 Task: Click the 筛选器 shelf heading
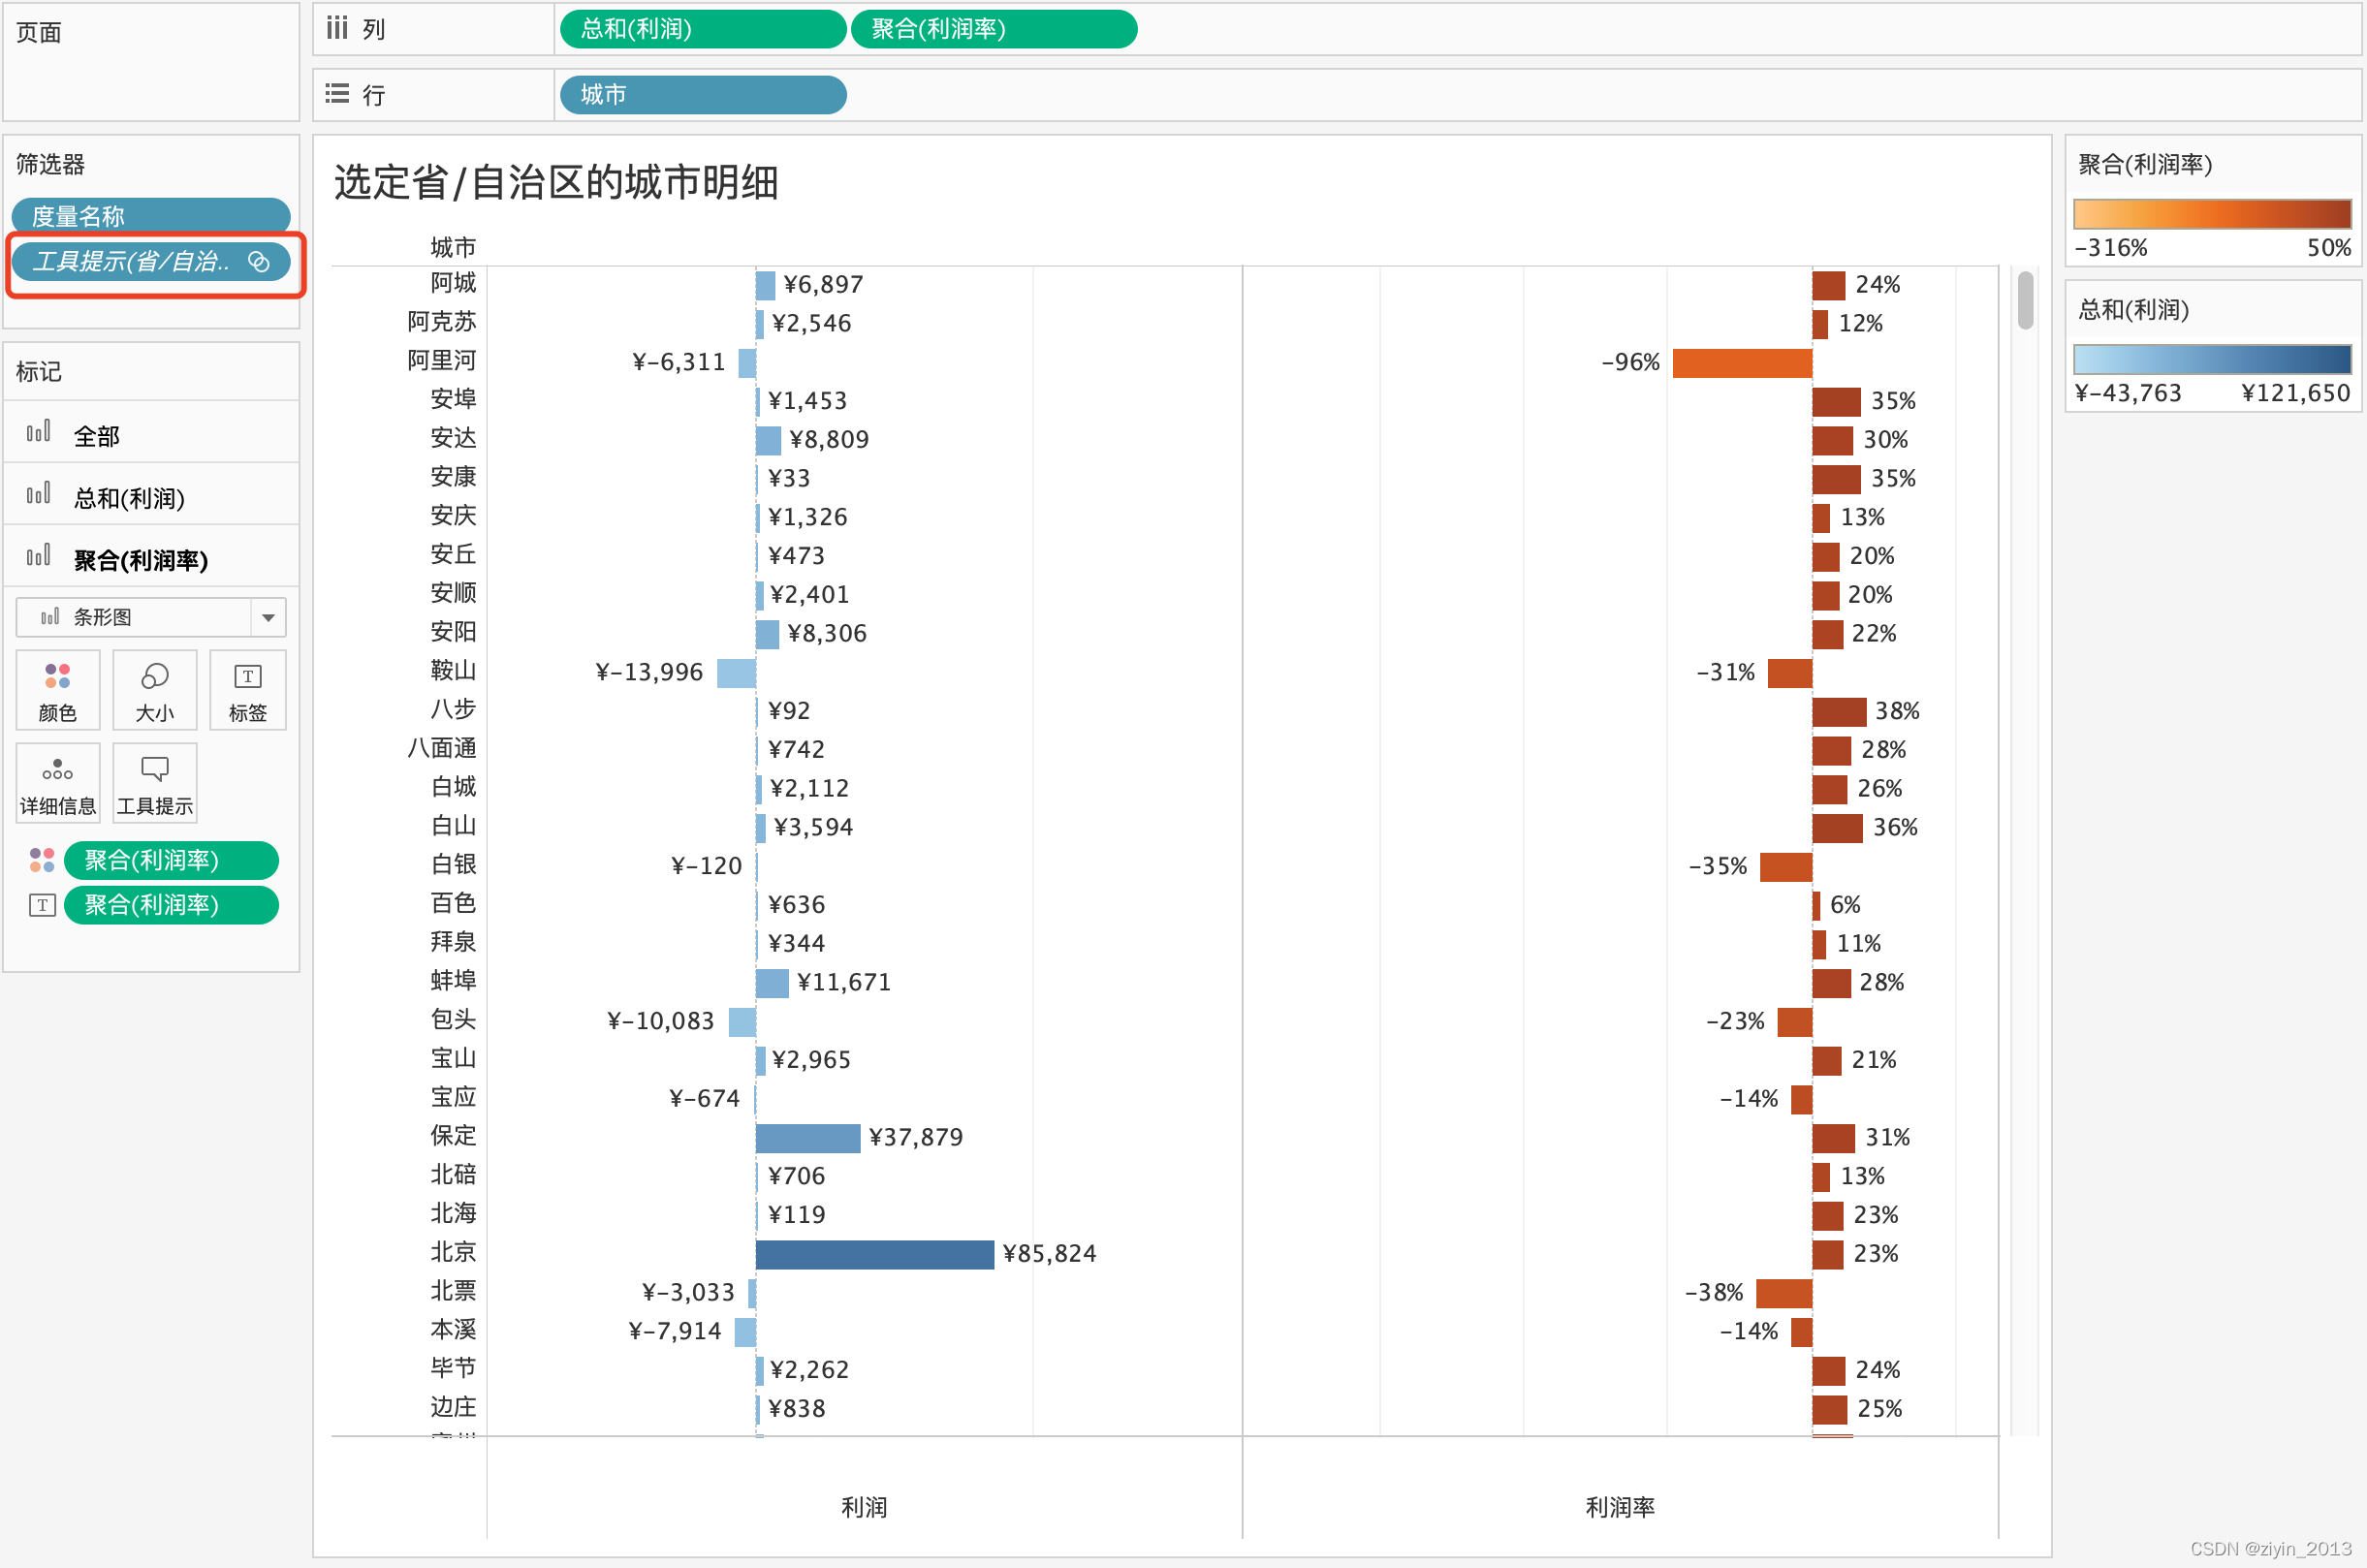50,164
